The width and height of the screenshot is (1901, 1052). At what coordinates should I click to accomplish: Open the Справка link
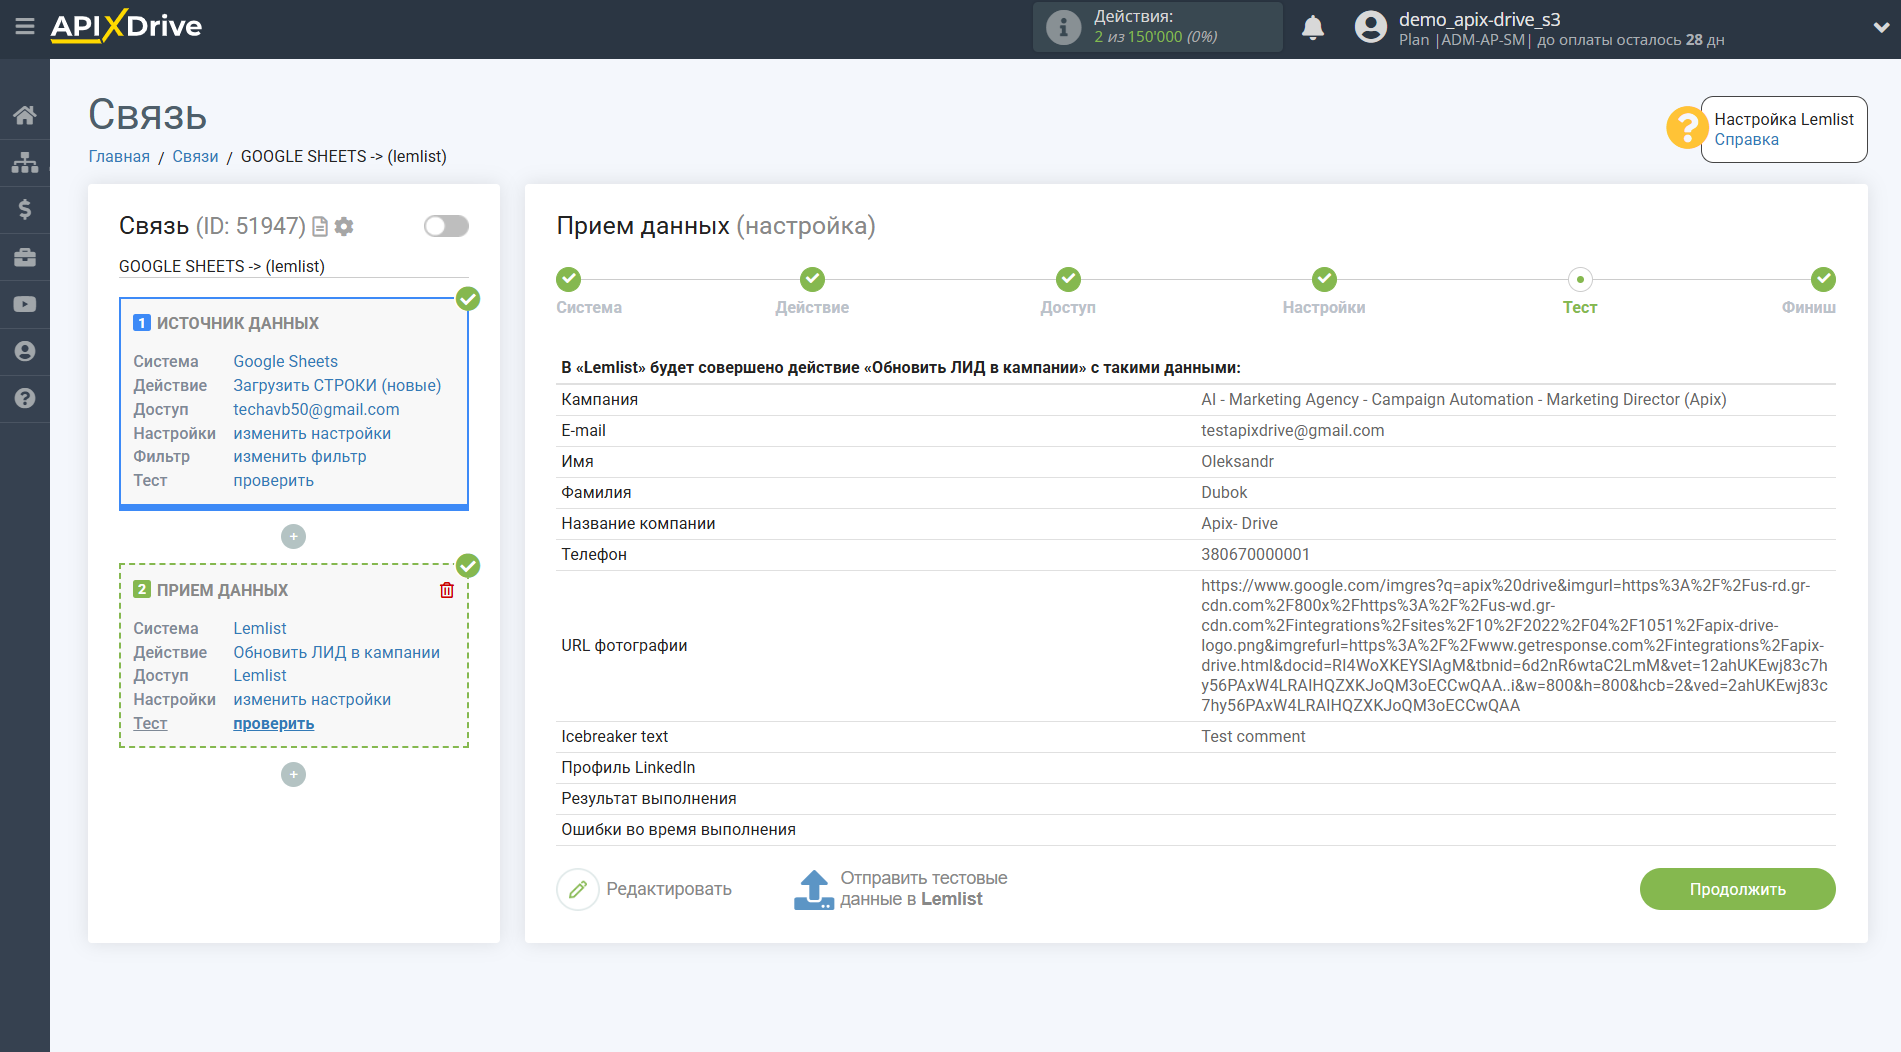1746,140
